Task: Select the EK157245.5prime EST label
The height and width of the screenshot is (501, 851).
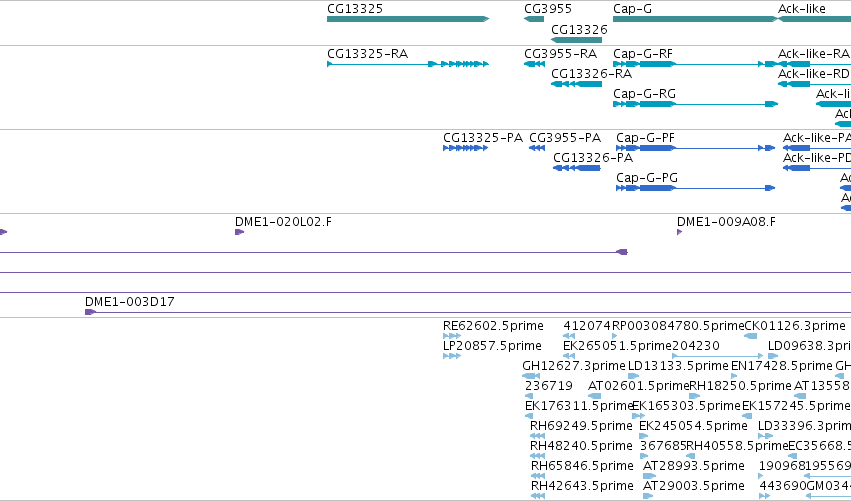Action: [x=796, y=406]
